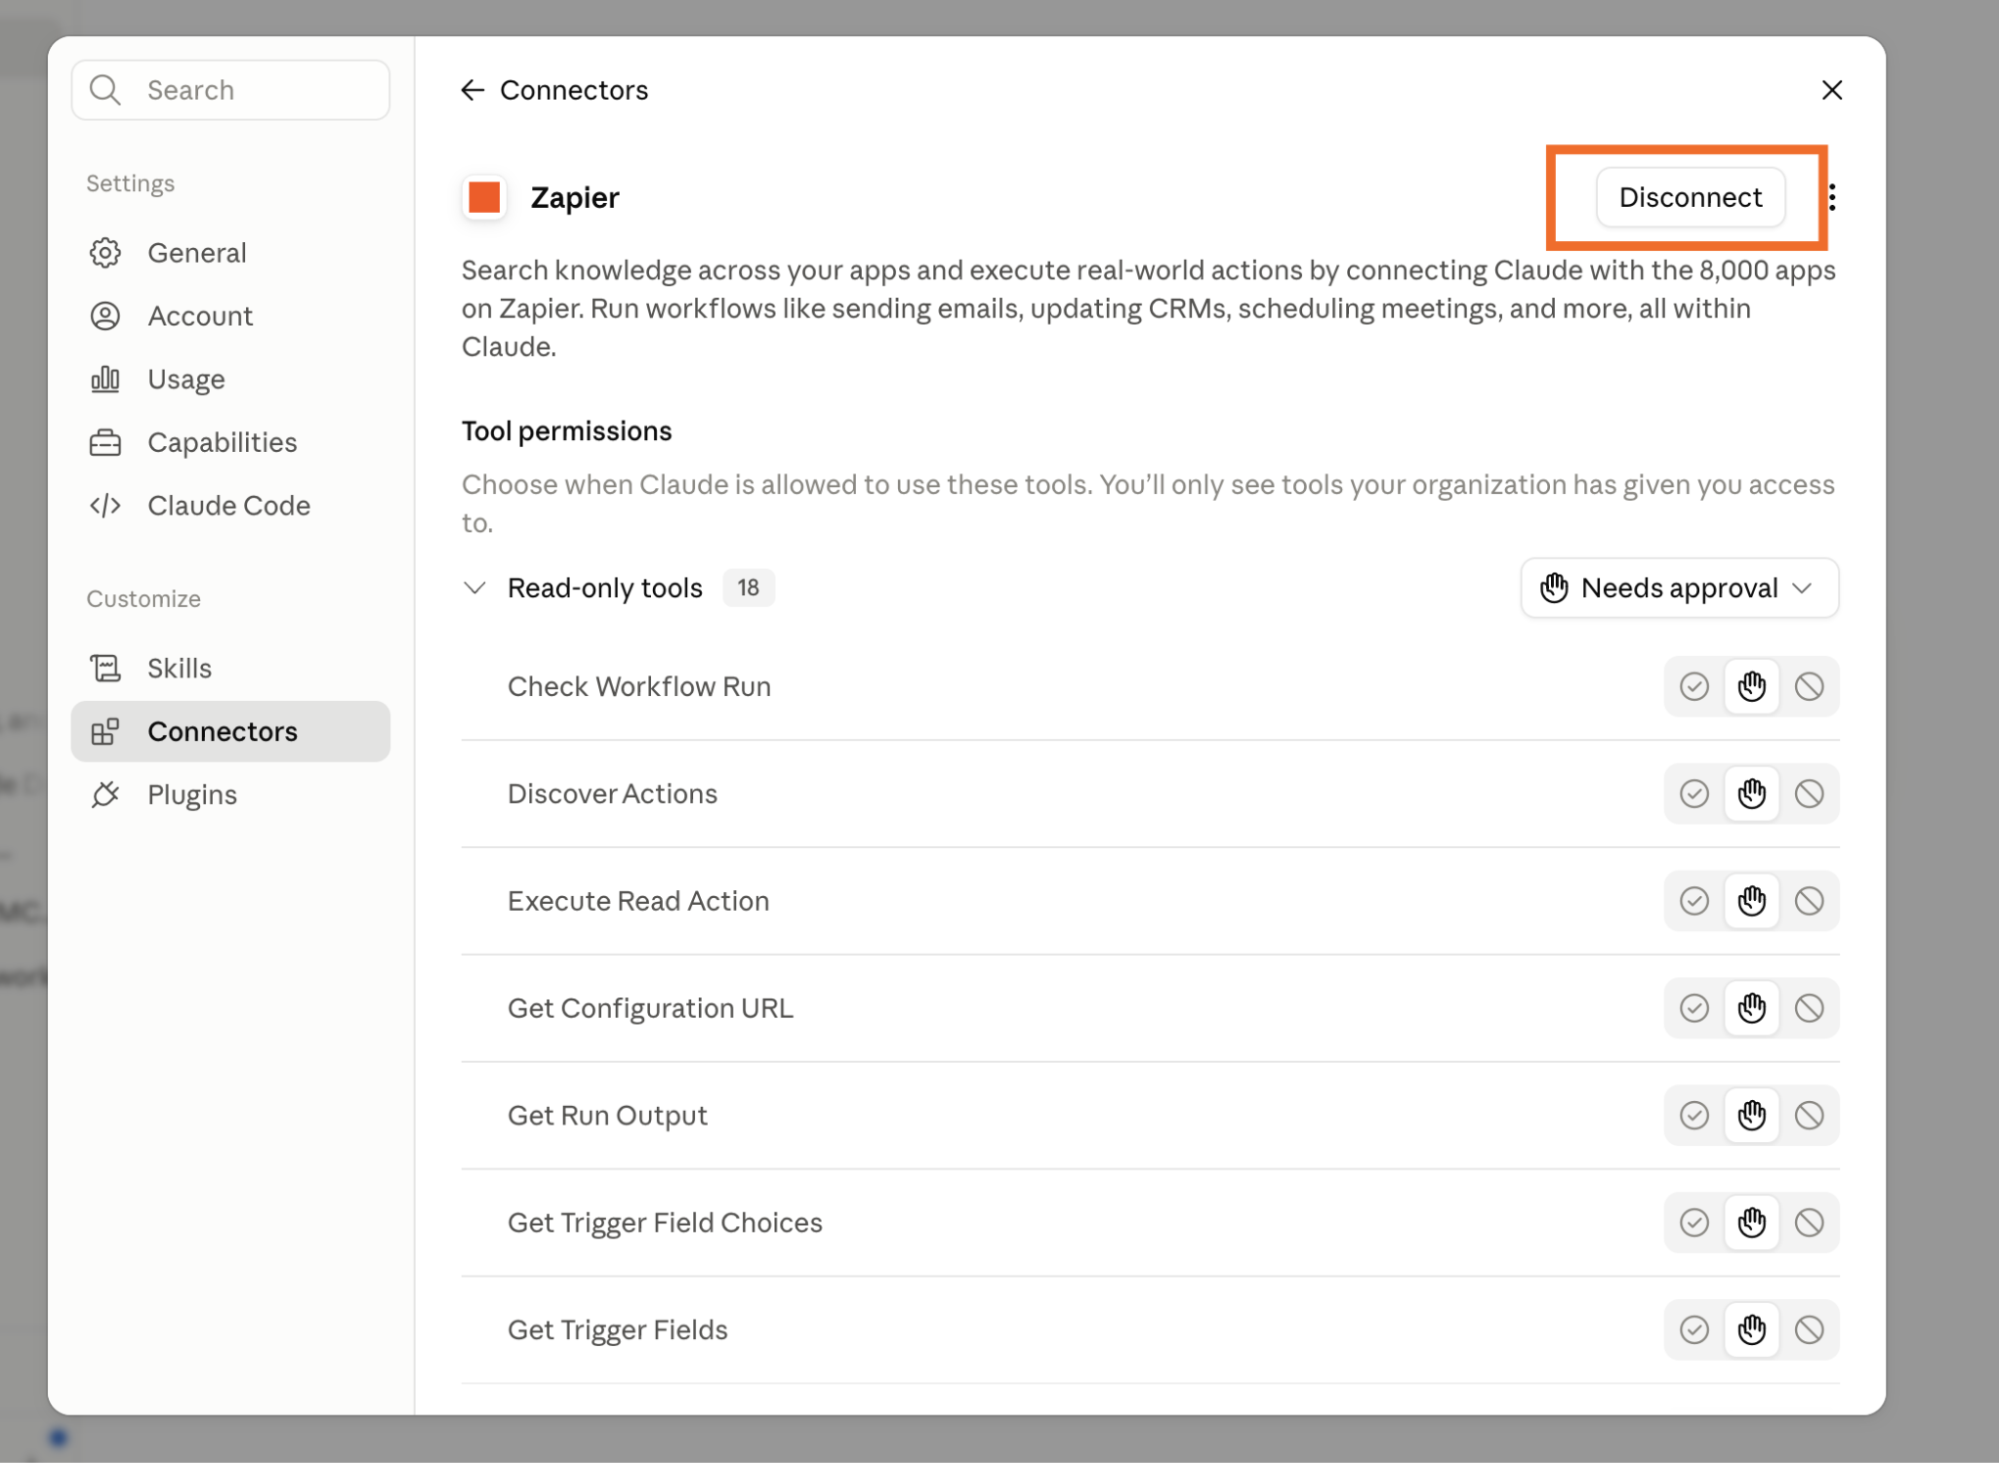Block the Execute Read Action tool

click(x=1809, y=901)
